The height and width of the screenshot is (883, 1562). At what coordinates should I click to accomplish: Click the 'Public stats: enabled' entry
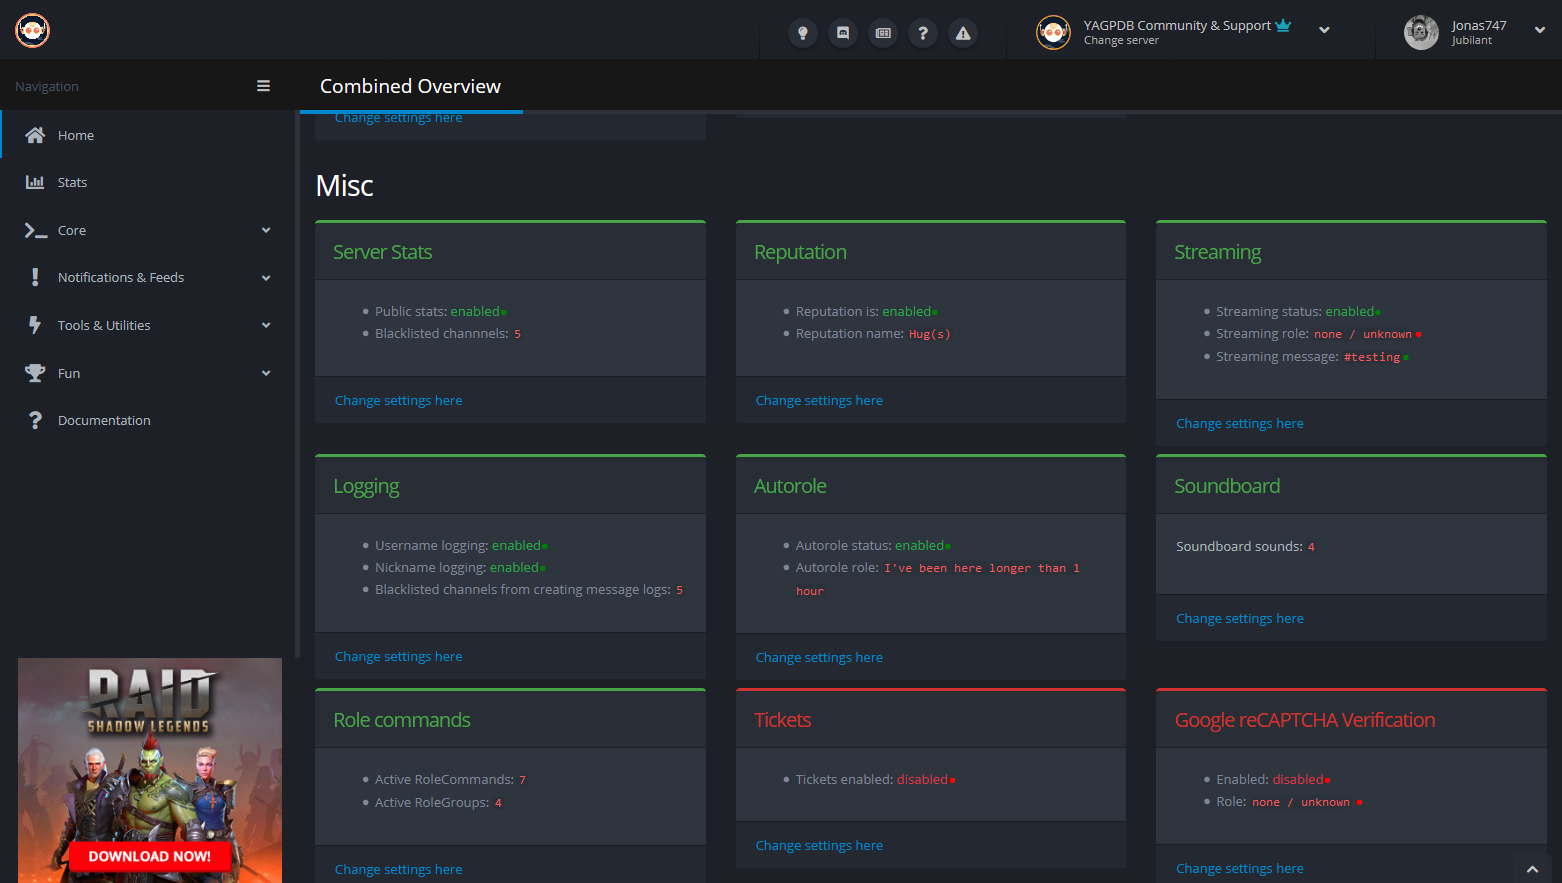coord(441,311)
